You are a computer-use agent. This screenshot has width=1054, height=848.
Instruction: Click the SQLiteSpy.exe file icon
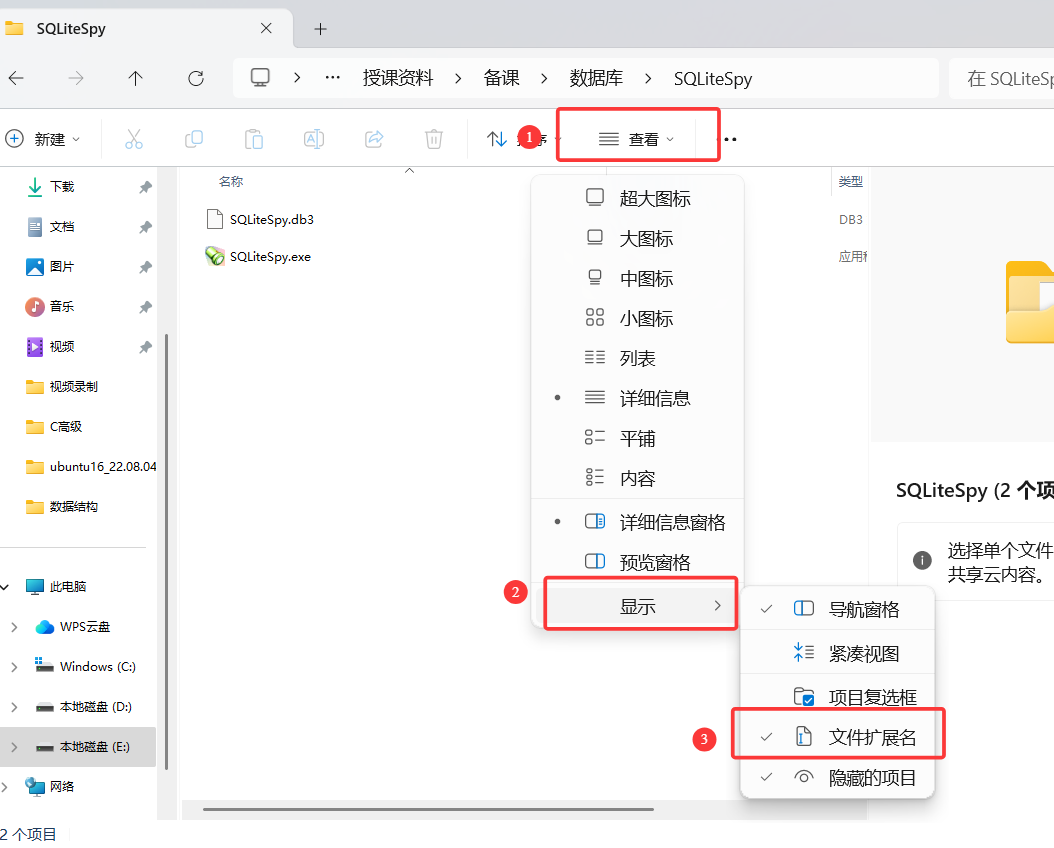214,256
